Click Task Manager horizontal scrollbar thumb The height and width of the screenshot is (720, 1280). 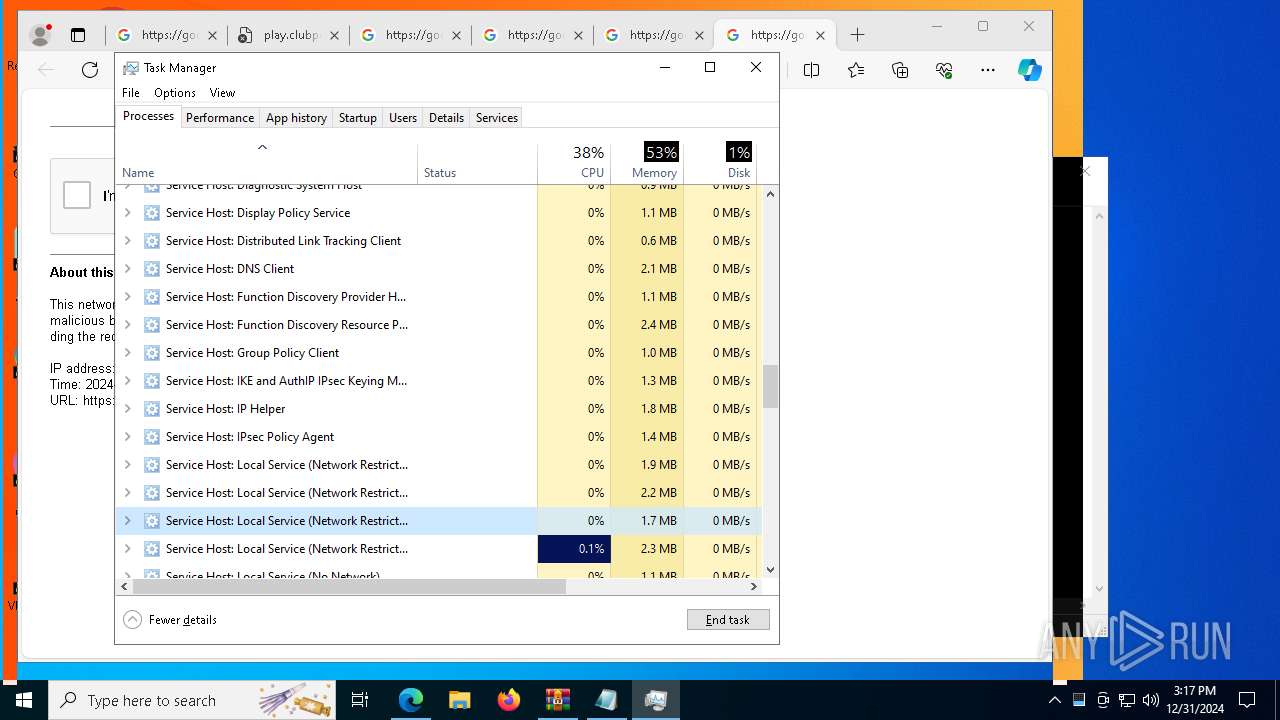349,587
